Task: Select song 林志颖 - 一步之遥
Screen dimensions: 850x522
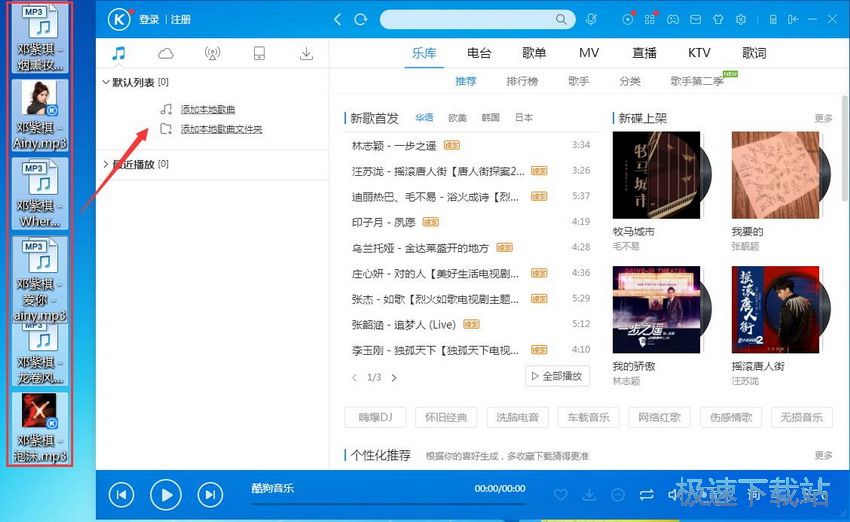Action: 394,145
